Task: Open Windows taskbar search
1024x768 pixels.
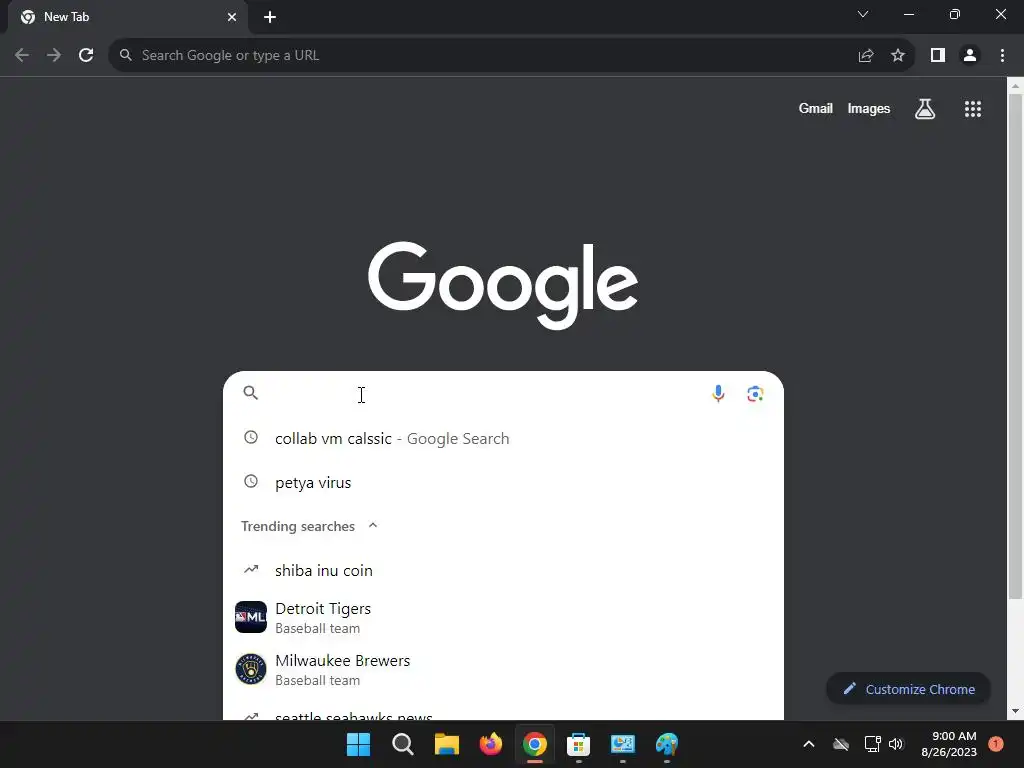Action: click(402, 744)
